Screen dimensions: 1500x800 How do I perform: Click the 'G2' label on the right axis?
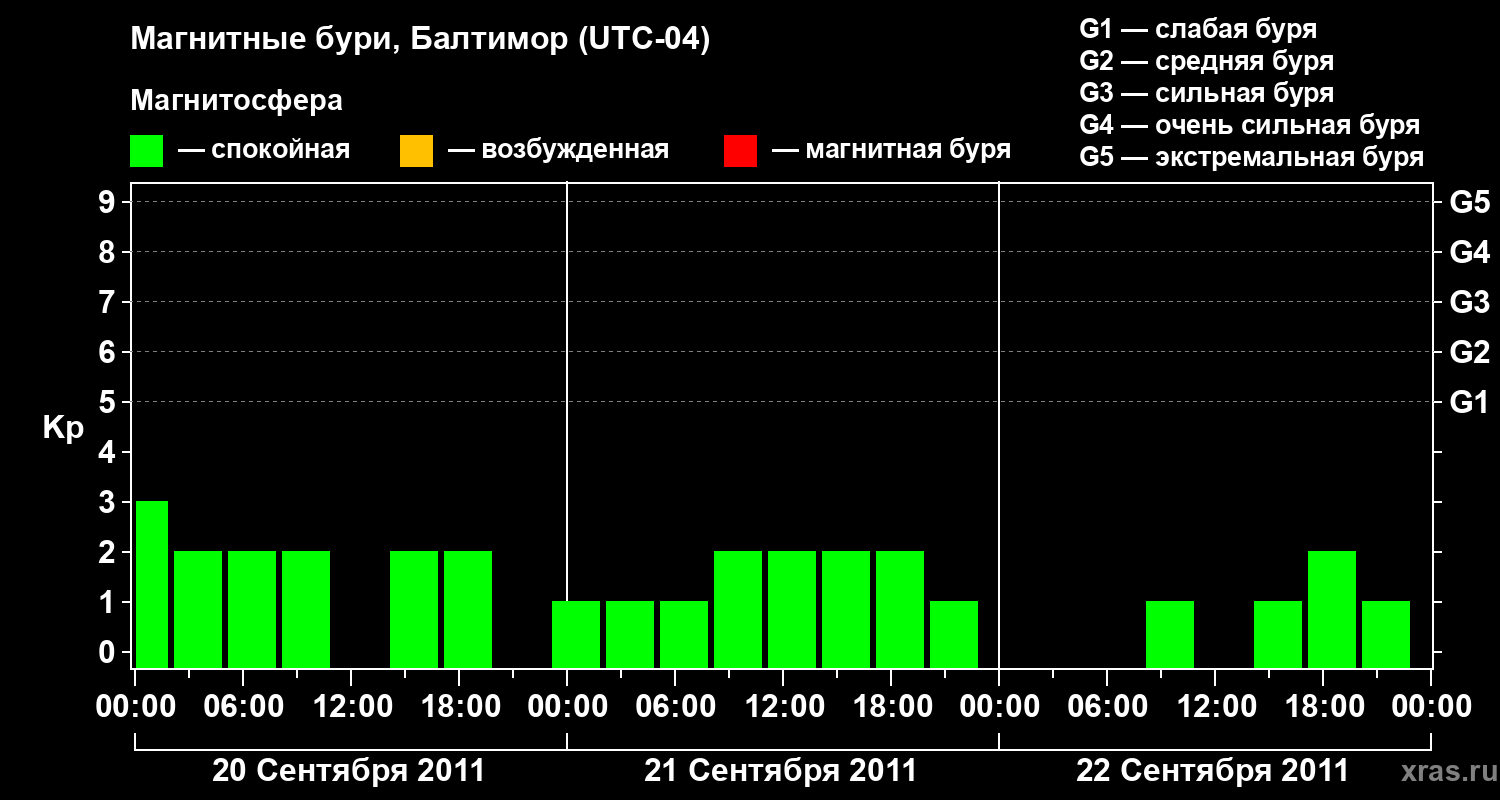point(1469,352)
